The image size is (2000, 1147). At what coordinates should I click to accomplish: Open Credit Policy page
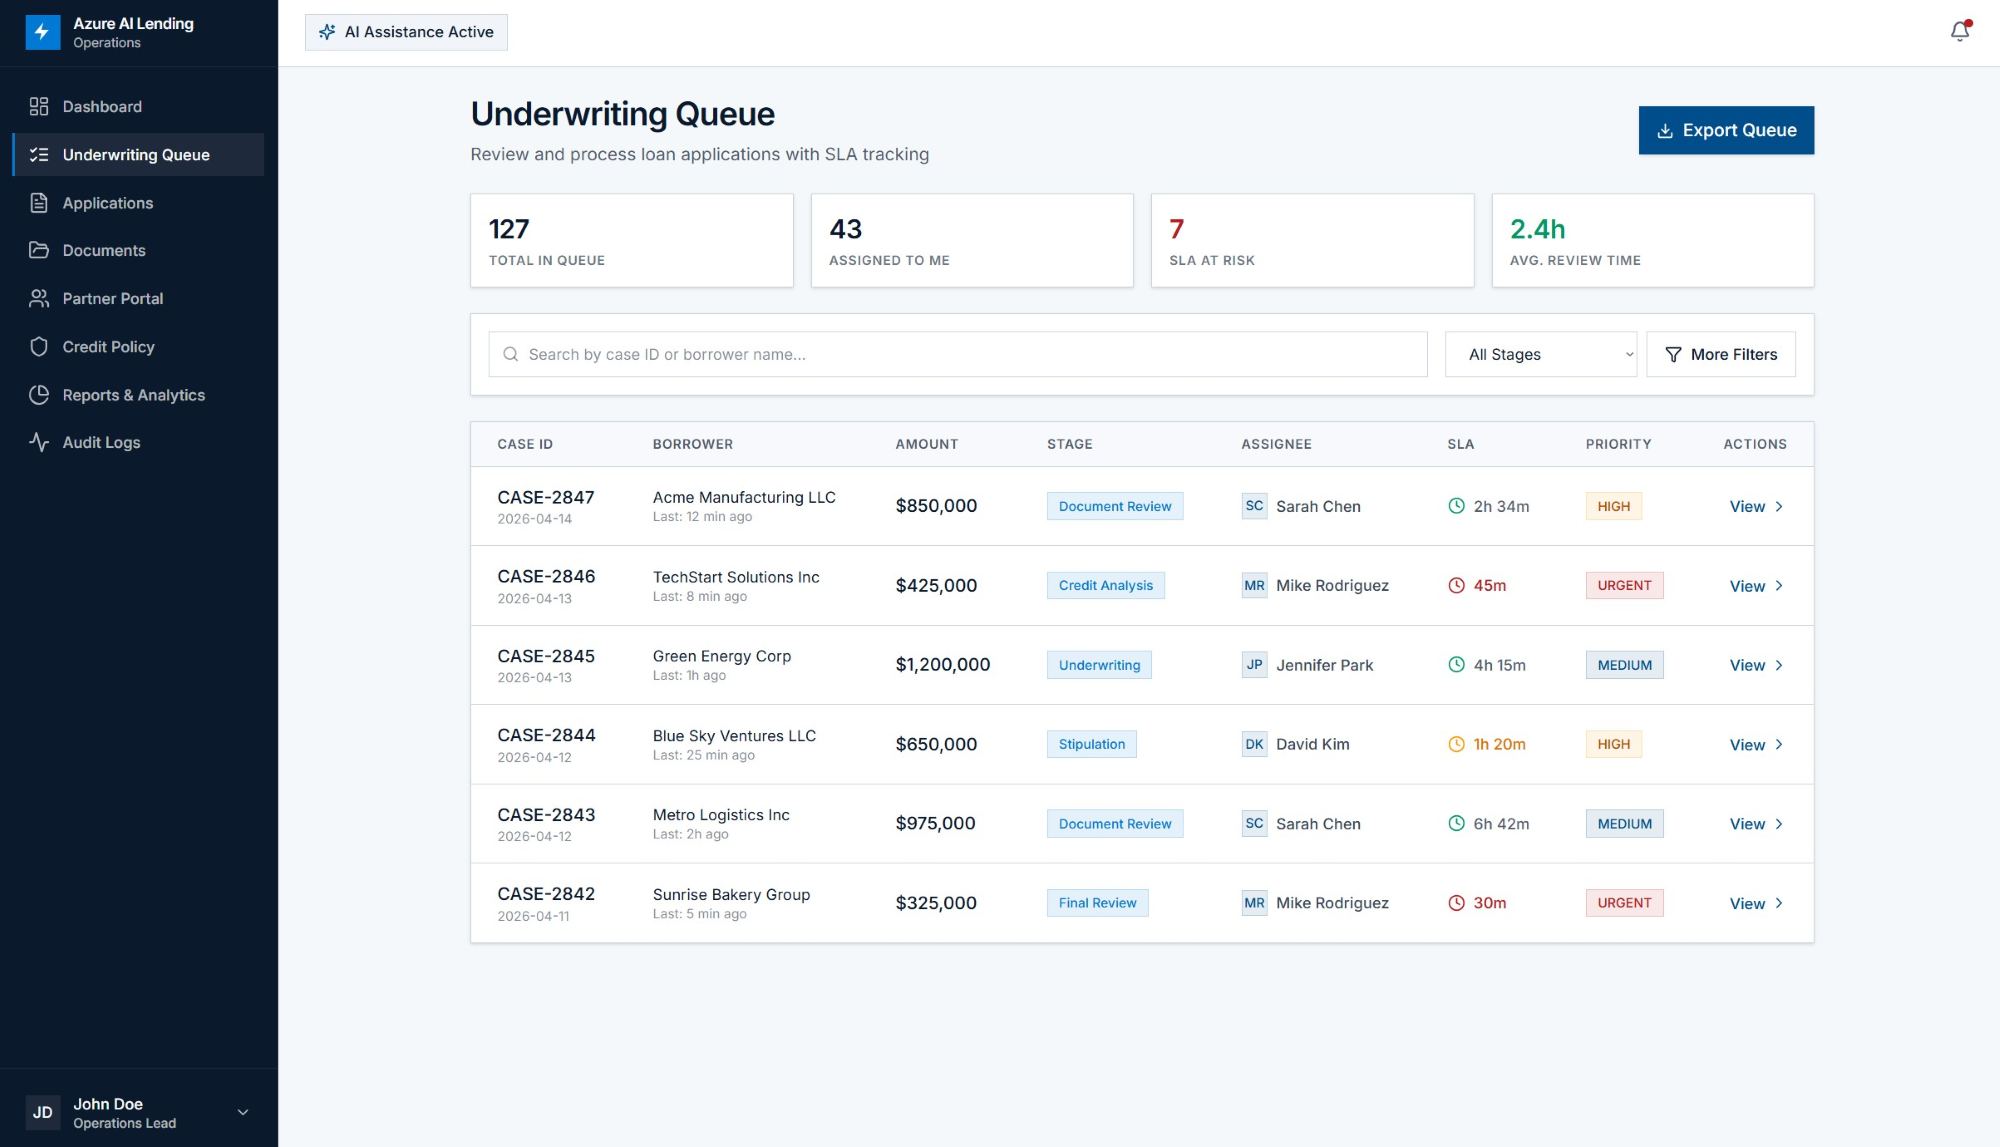click(138, 346)
